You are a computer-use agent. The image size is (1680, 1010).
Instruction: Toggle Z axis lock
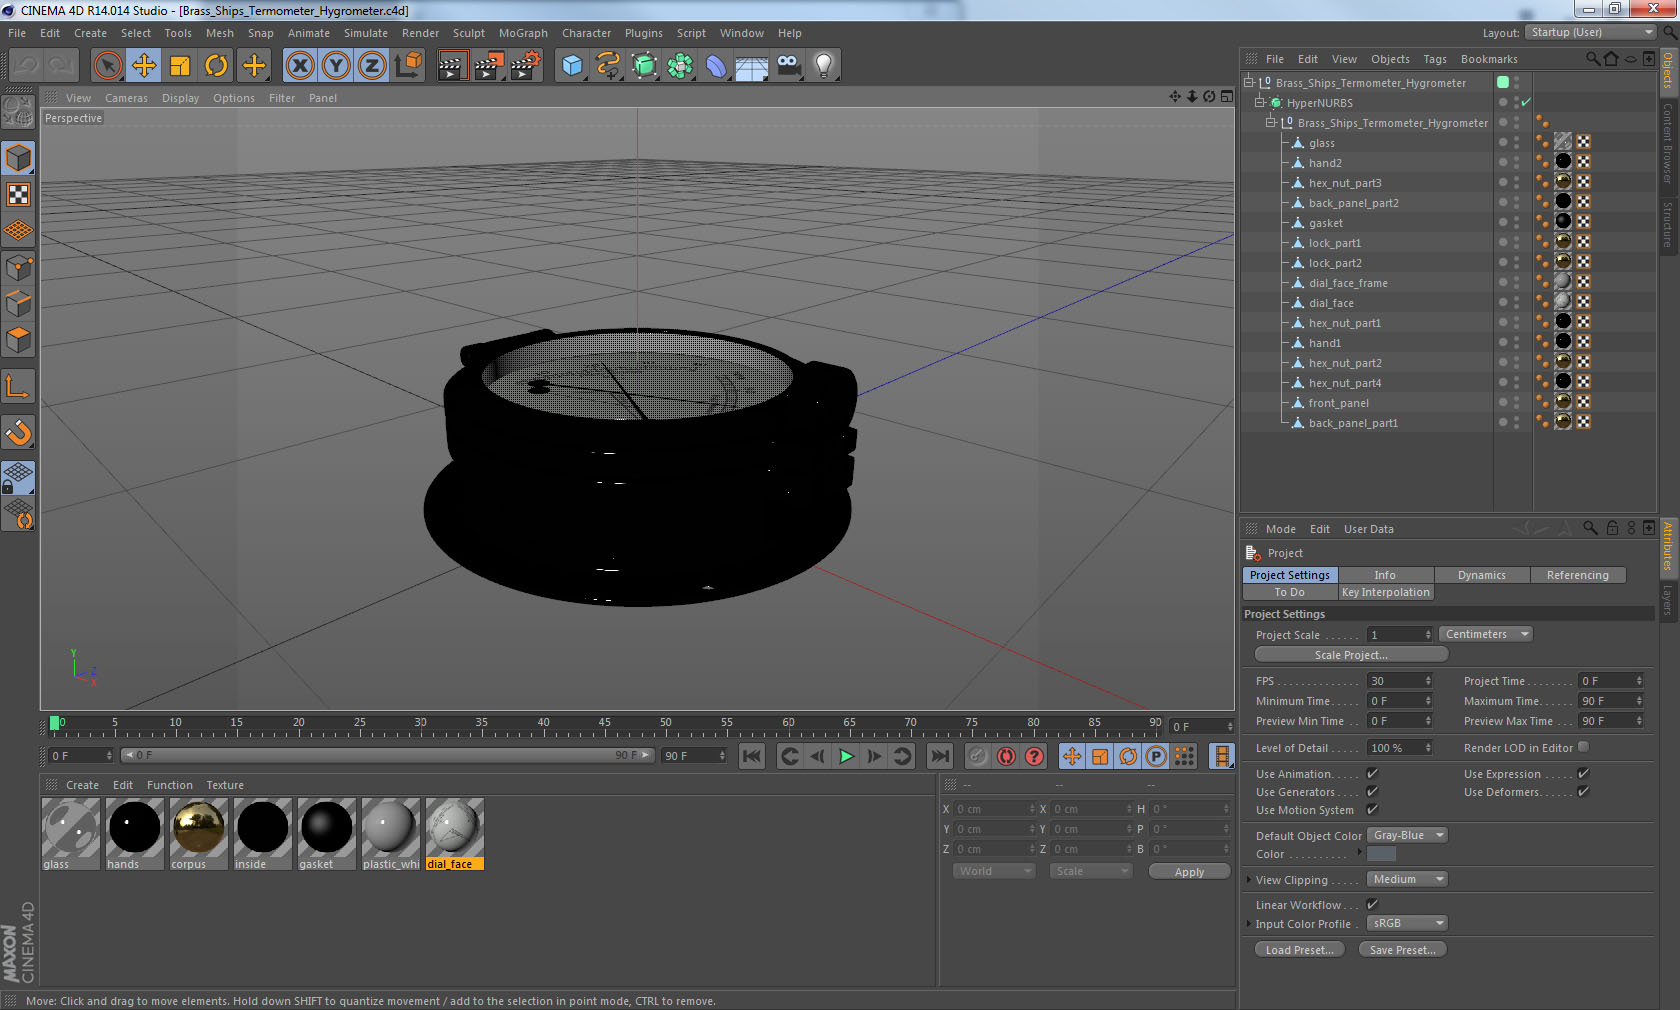point(372,66)
